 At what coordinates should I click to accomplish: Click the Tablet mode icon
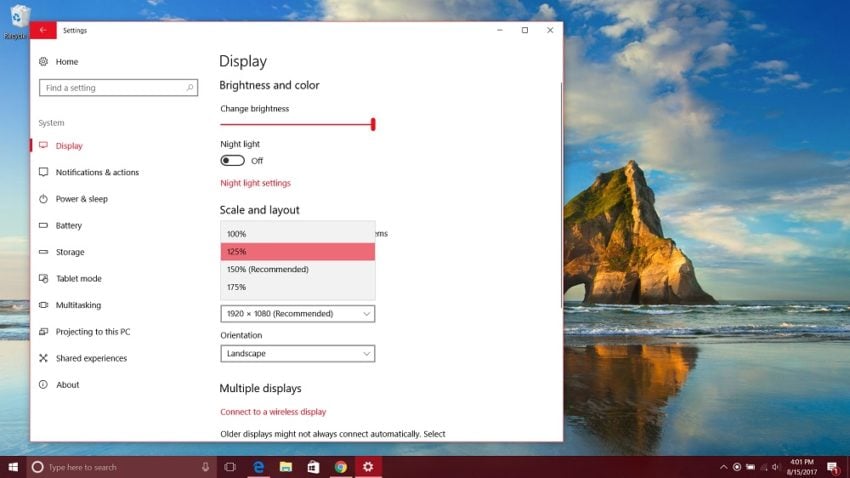(x=43, y=278)
